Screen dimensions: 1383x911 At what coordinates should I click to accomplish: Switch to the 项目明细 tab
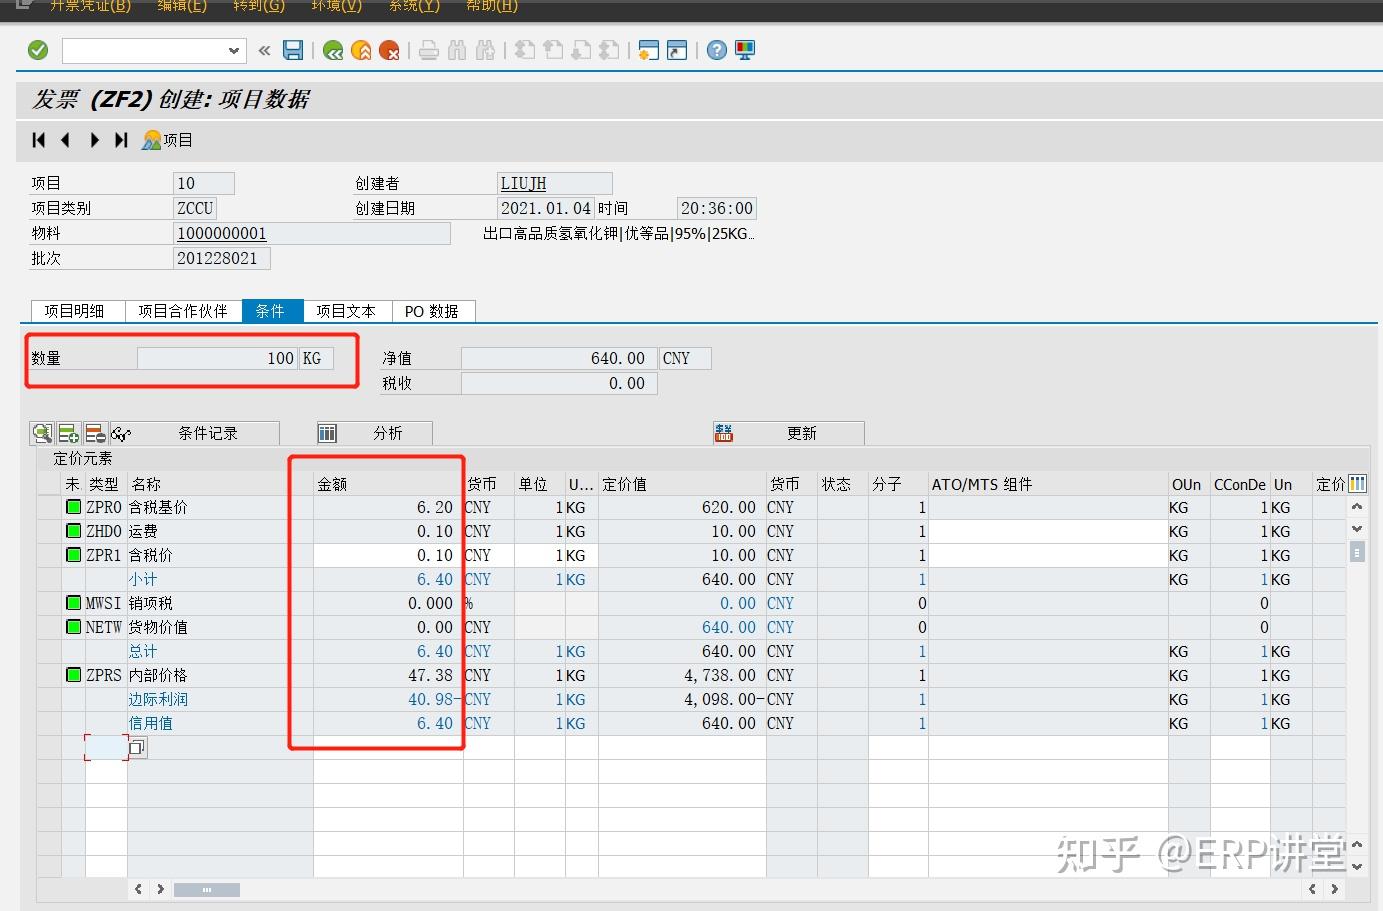point(77,311)
